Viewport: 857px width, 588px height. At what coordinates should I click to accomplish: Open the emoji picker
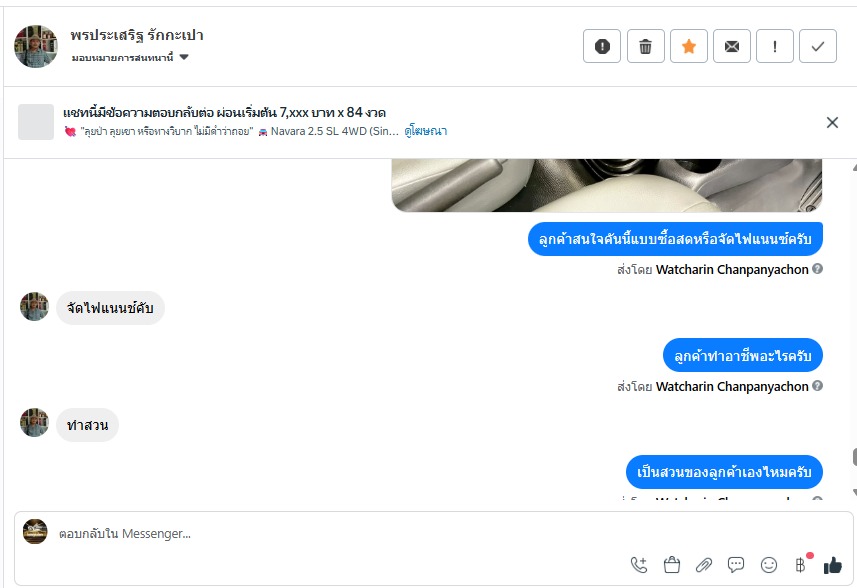click(x=769, y=565)
